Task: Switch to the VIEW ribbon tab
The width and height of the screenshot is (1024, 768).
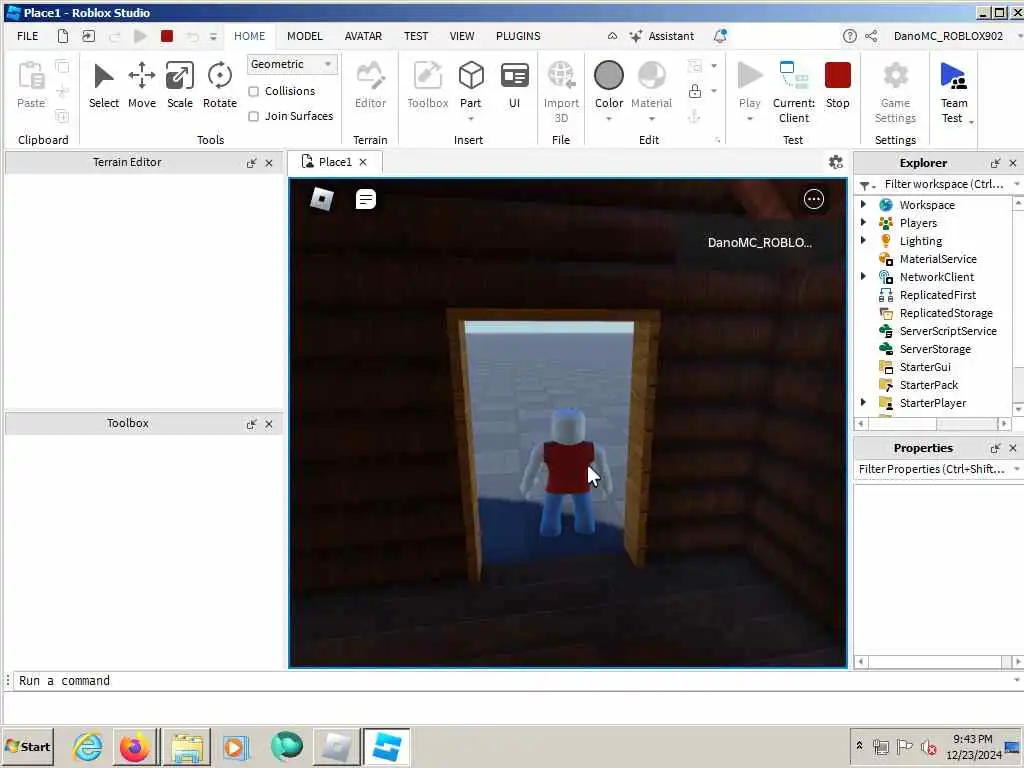Action: pos(462,36)
